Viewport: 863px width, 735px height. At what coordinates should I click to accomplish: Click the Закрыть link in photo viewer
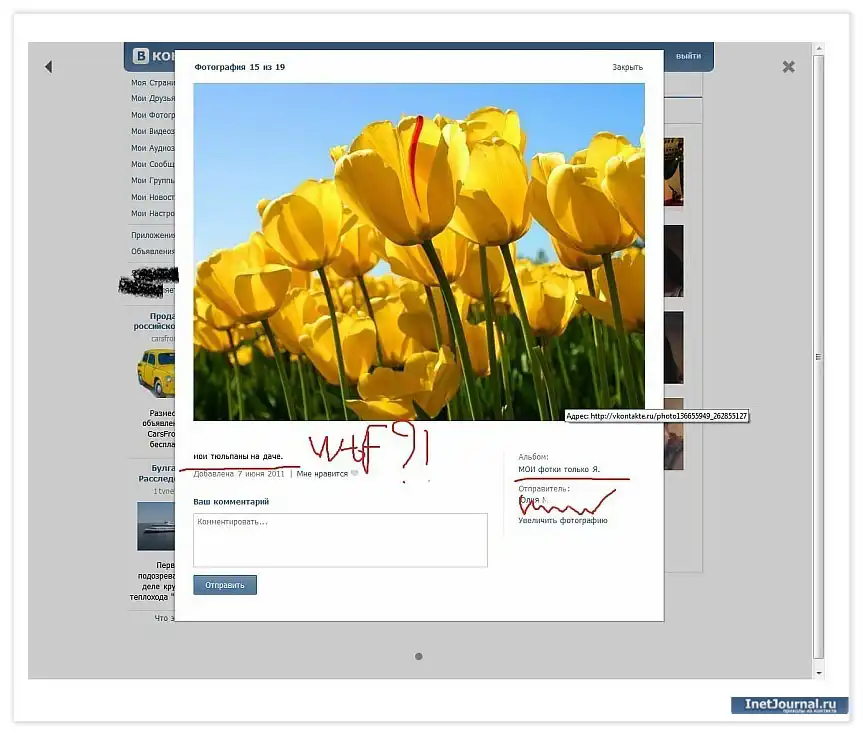point(627,67)
